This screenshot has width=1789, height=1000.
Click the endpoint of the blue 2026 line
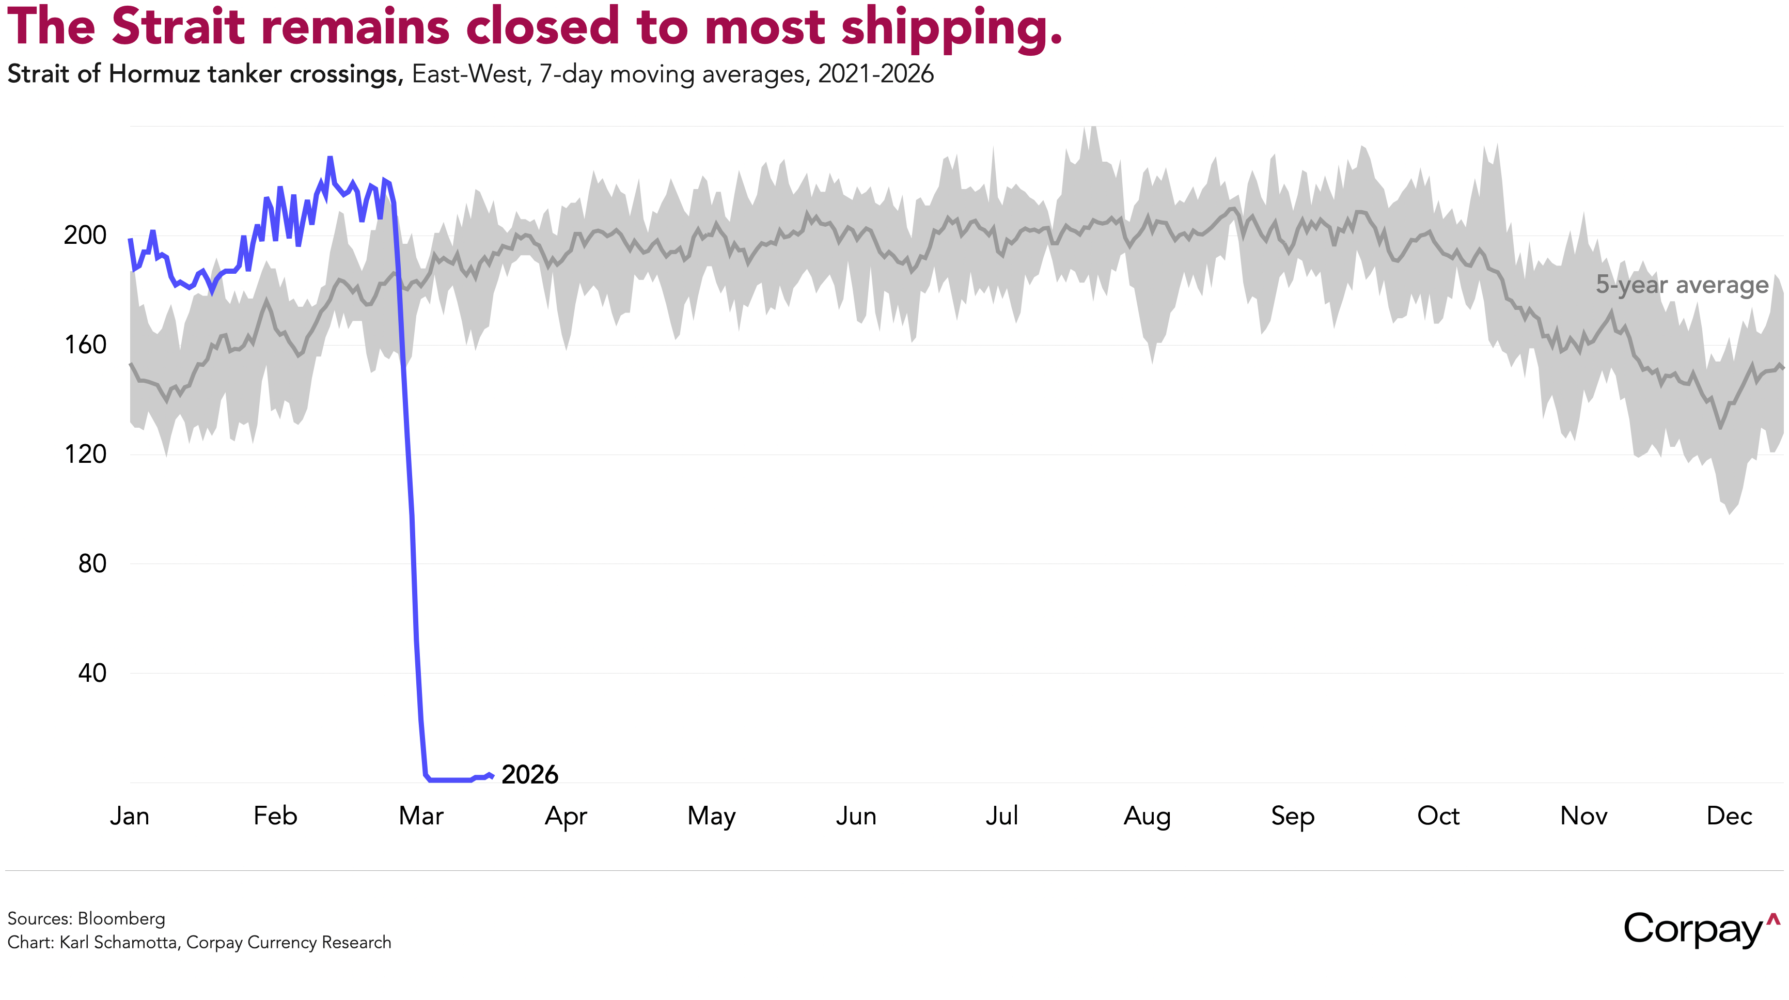tap(491, 775)
